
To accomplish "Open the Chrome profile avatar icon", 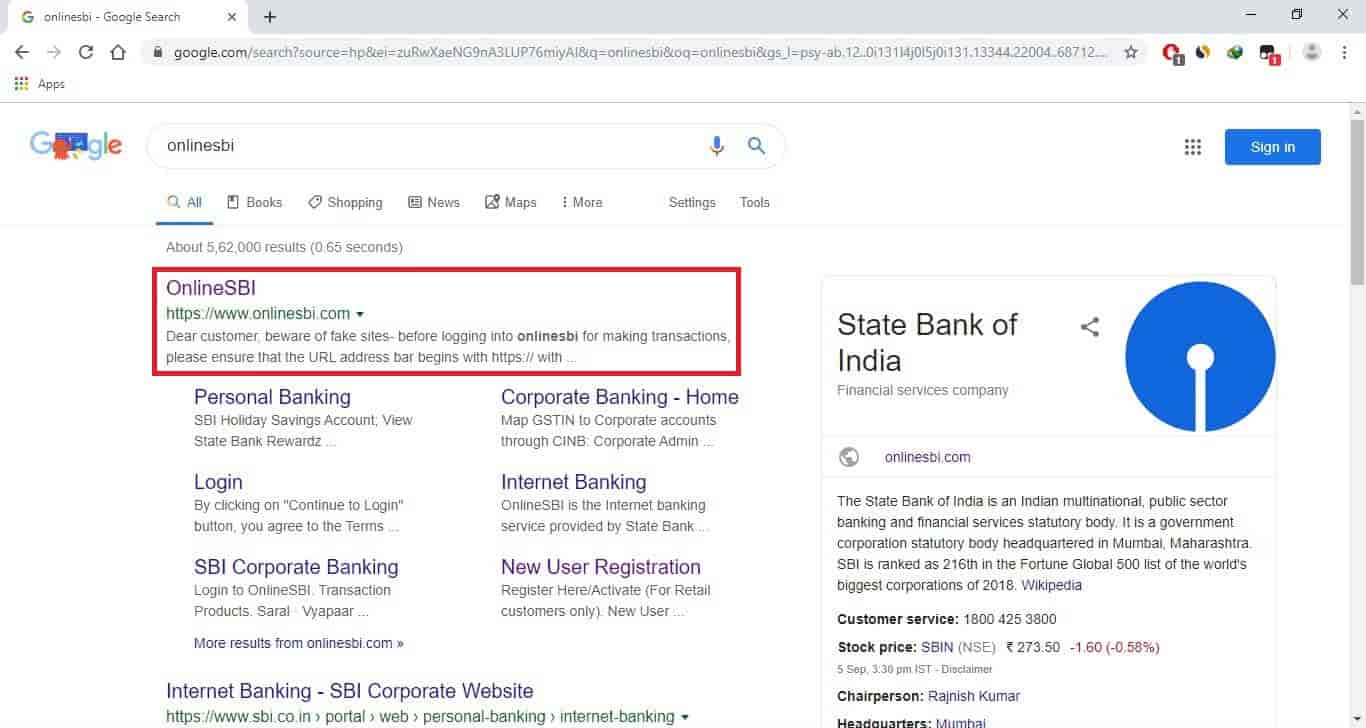I will pyautogui.click(x=1312, y=52).
